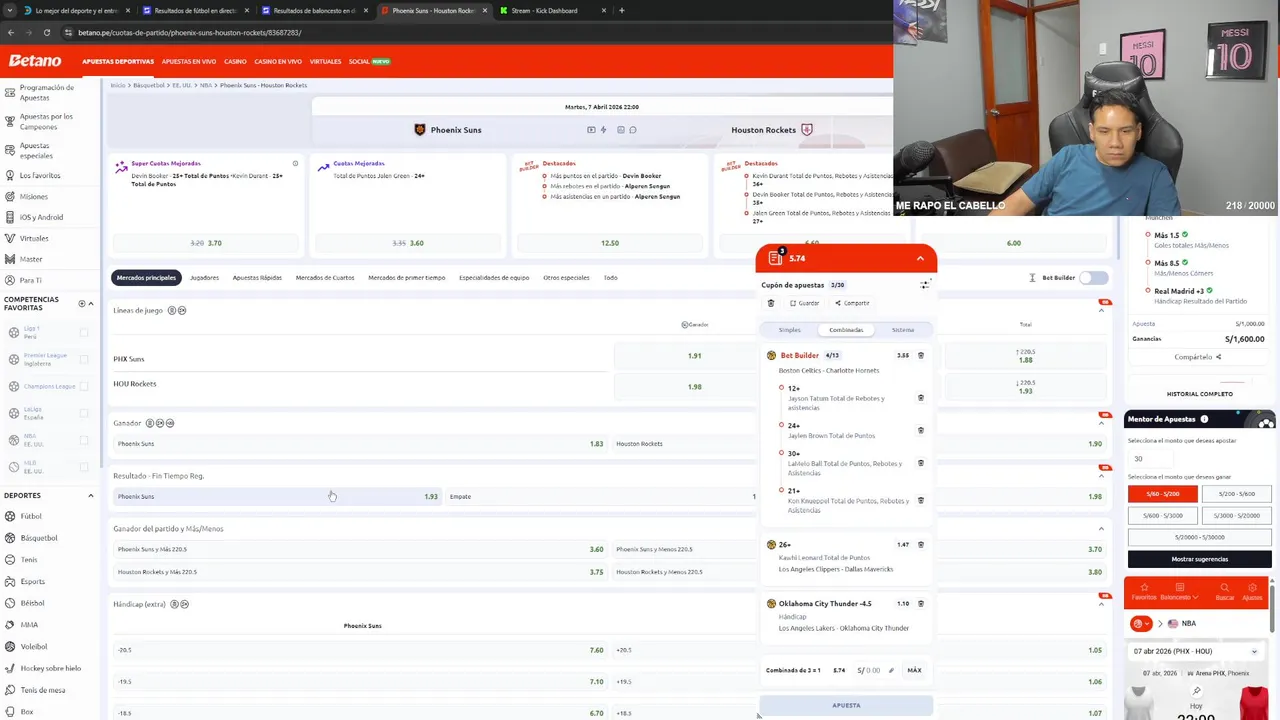Image resolution: width=1280 pixels, height=720 pixels.
Task: Click the Guardar coupon button
Action: tap(804, 303)
